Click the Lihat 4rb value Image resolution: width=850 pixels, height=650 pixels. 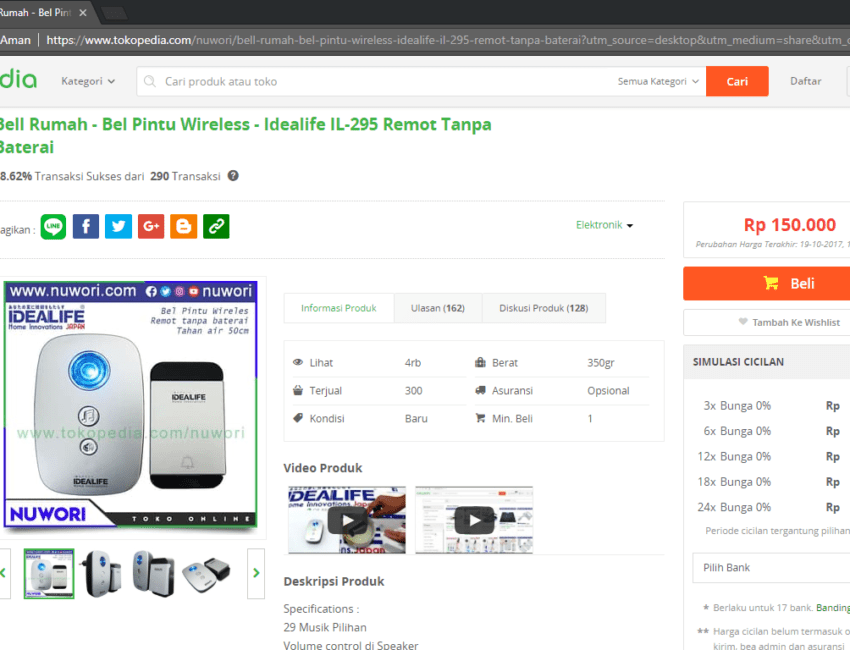[413, 363]
